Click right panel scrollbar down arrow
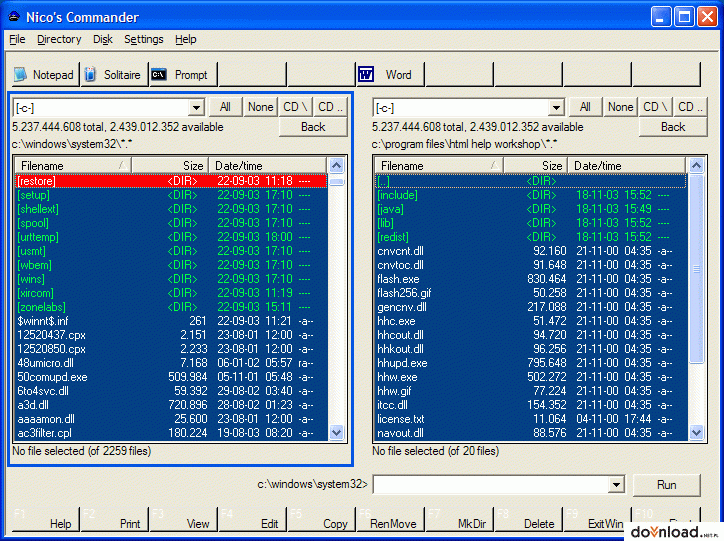The image size is (724, 541). (x=696, y=433)
